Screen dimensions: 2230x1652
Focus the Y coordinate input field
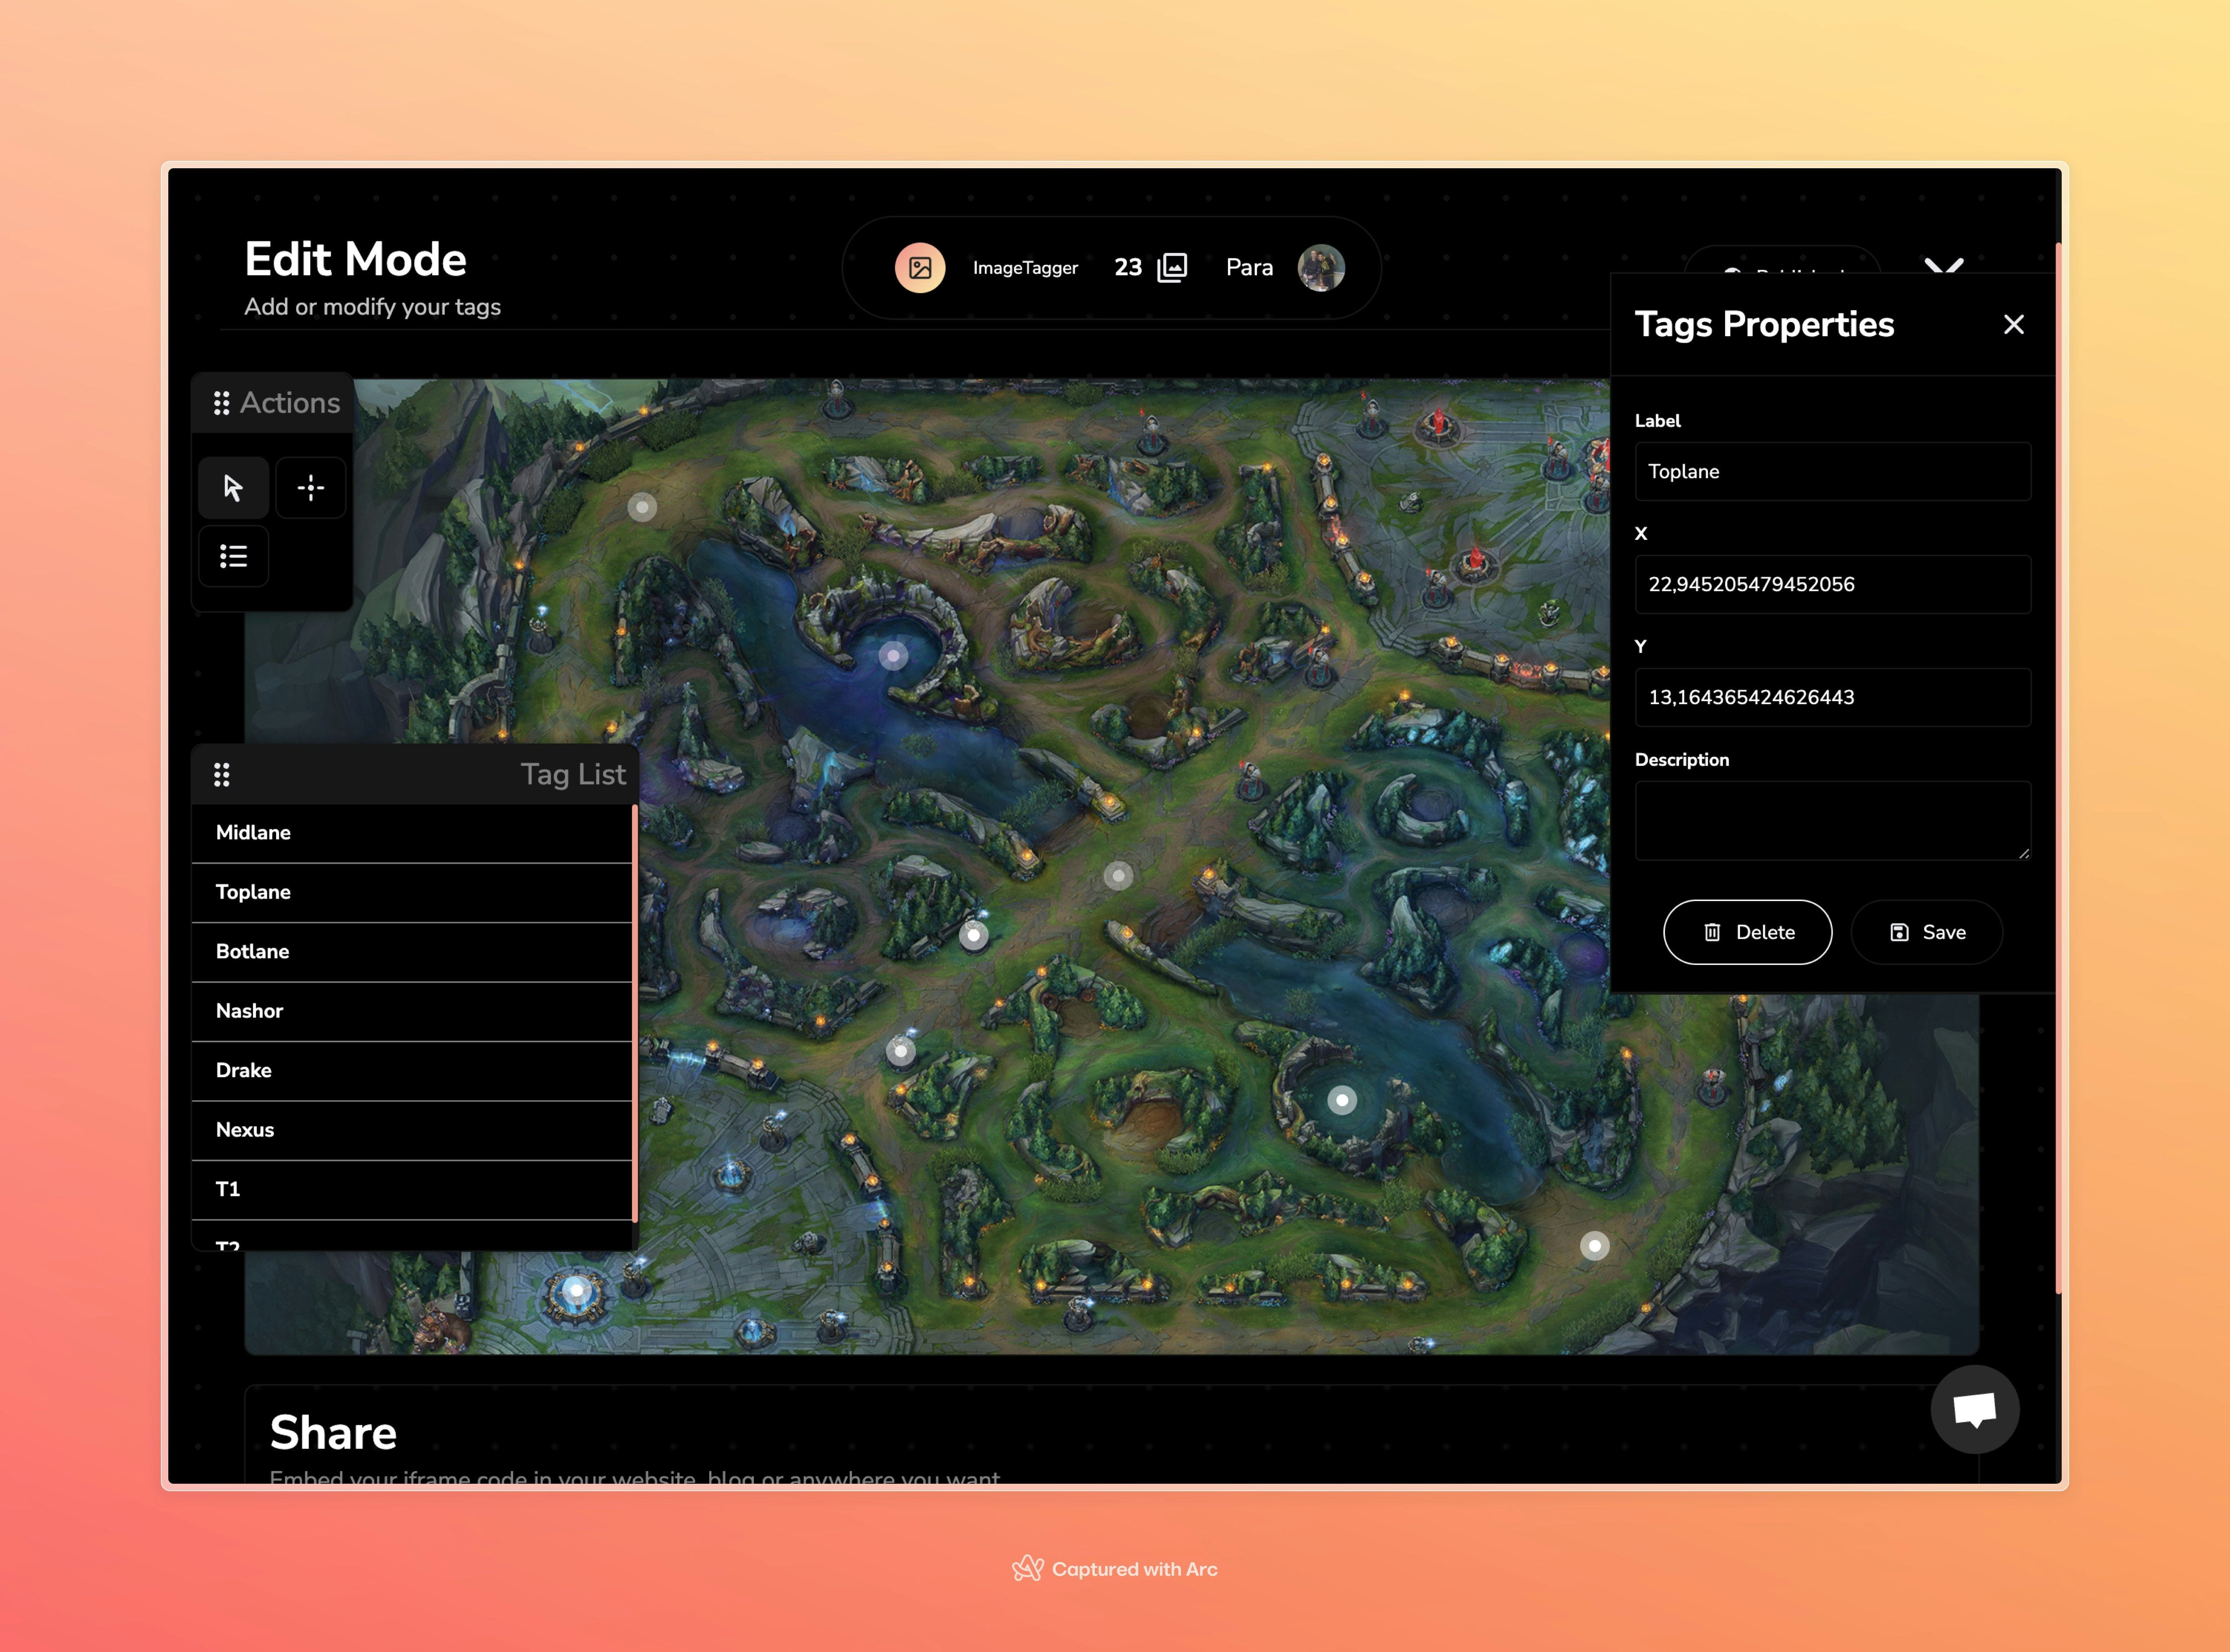(x=1833, y=698)
